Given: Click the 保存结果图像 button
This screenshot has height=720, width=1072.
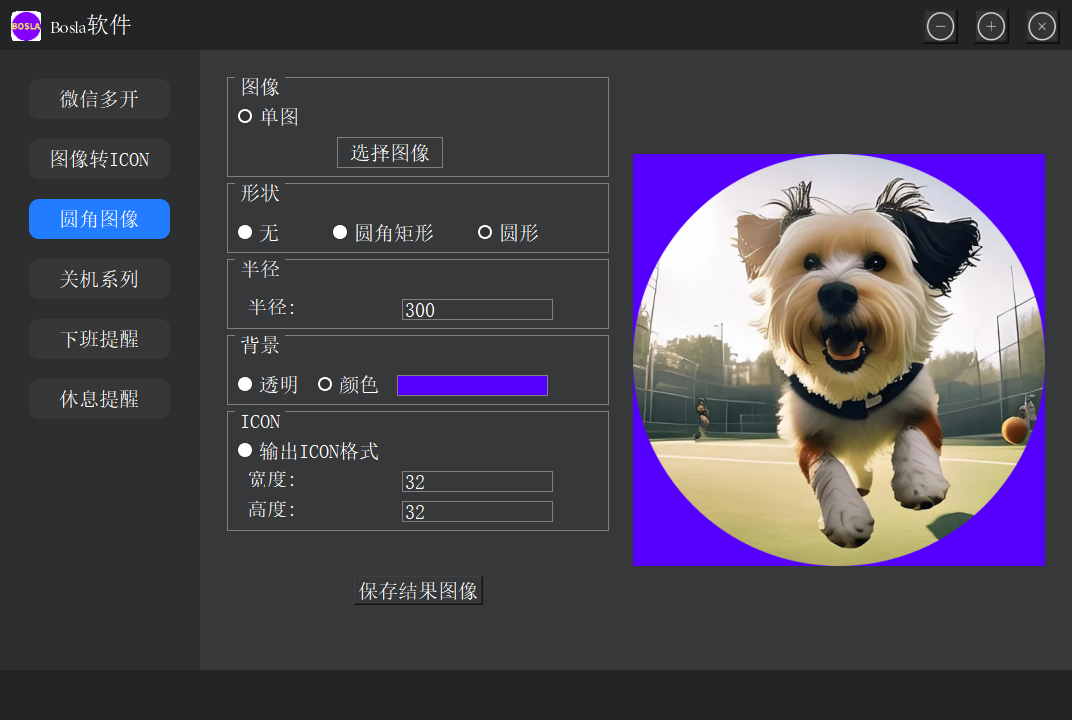Looking at the screenshot, I should coord(418,591).
